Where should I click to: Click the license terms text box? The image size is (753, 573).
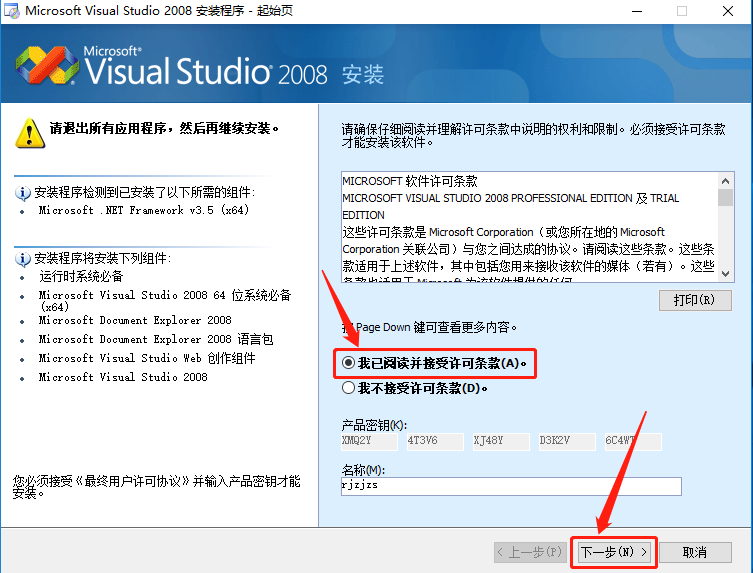point(529,227)
